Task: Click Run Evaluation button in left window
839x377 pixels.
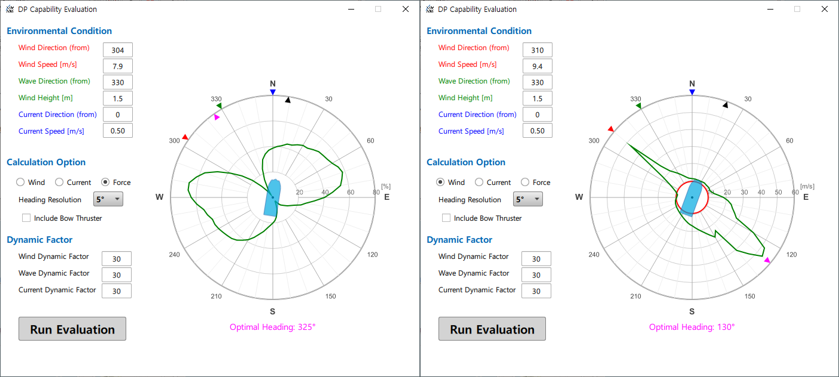Action: (x=72, y=329)
